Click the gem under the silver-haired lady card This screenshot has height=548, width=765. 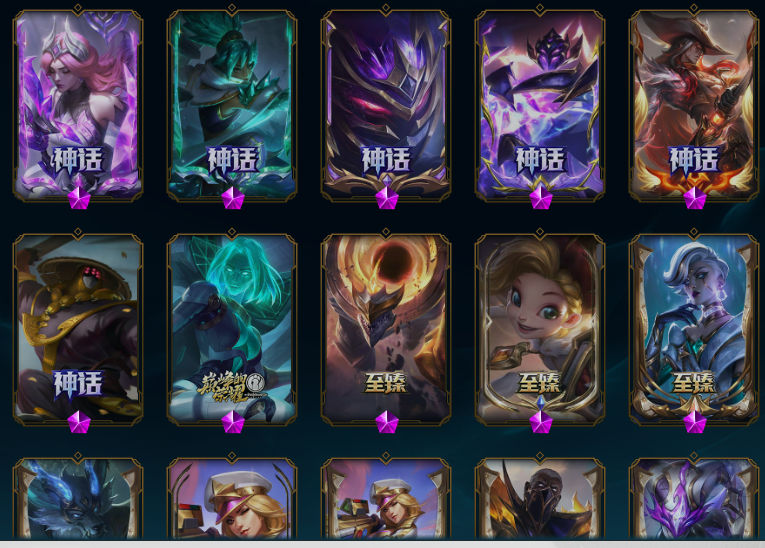[695, 423]
